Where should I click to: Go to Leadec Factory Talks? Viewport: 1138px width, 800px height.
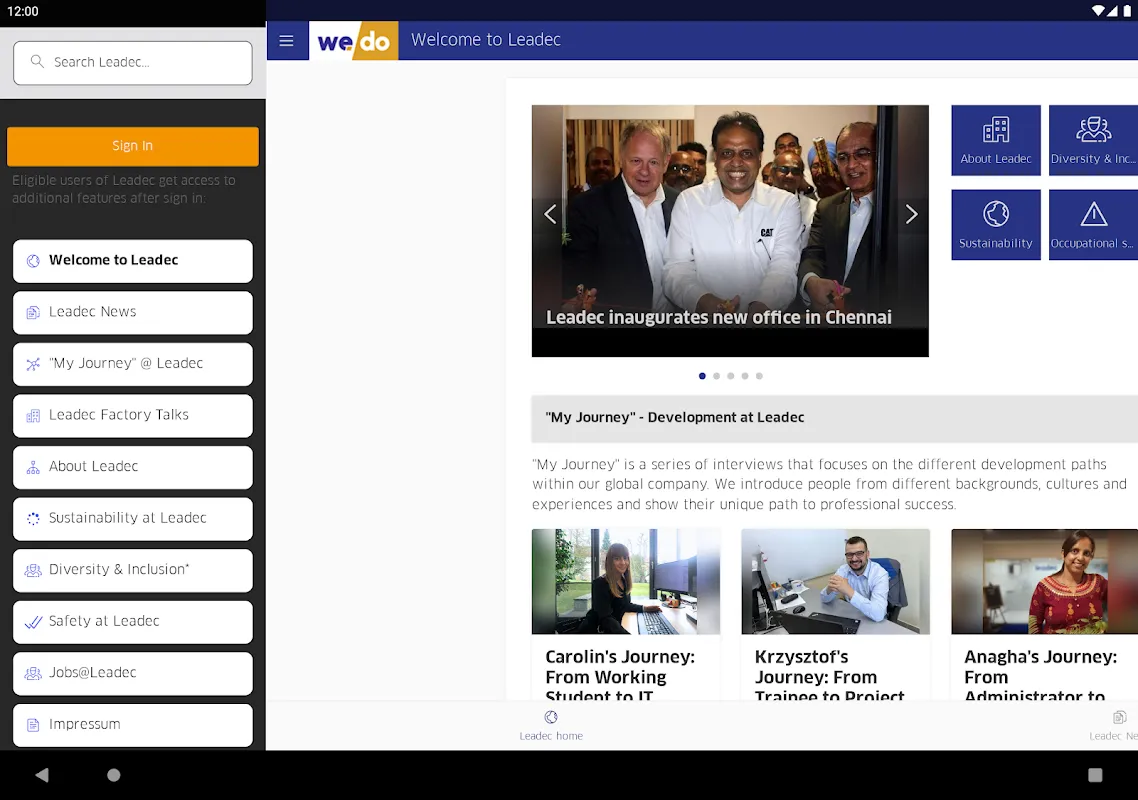tap(133, 416)
